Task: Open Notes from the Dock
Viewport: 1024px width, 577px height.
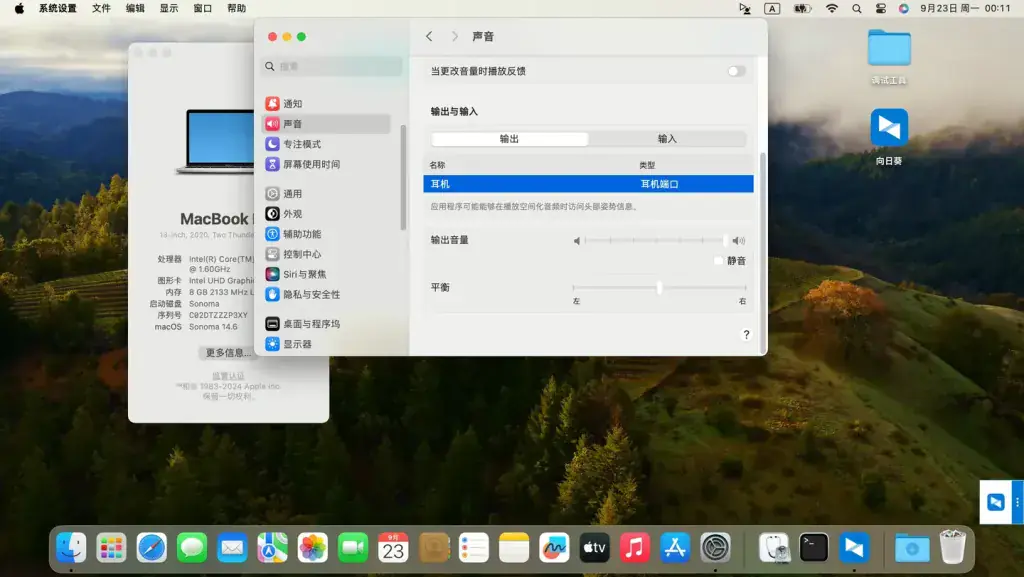Action: tap(514, 548)
